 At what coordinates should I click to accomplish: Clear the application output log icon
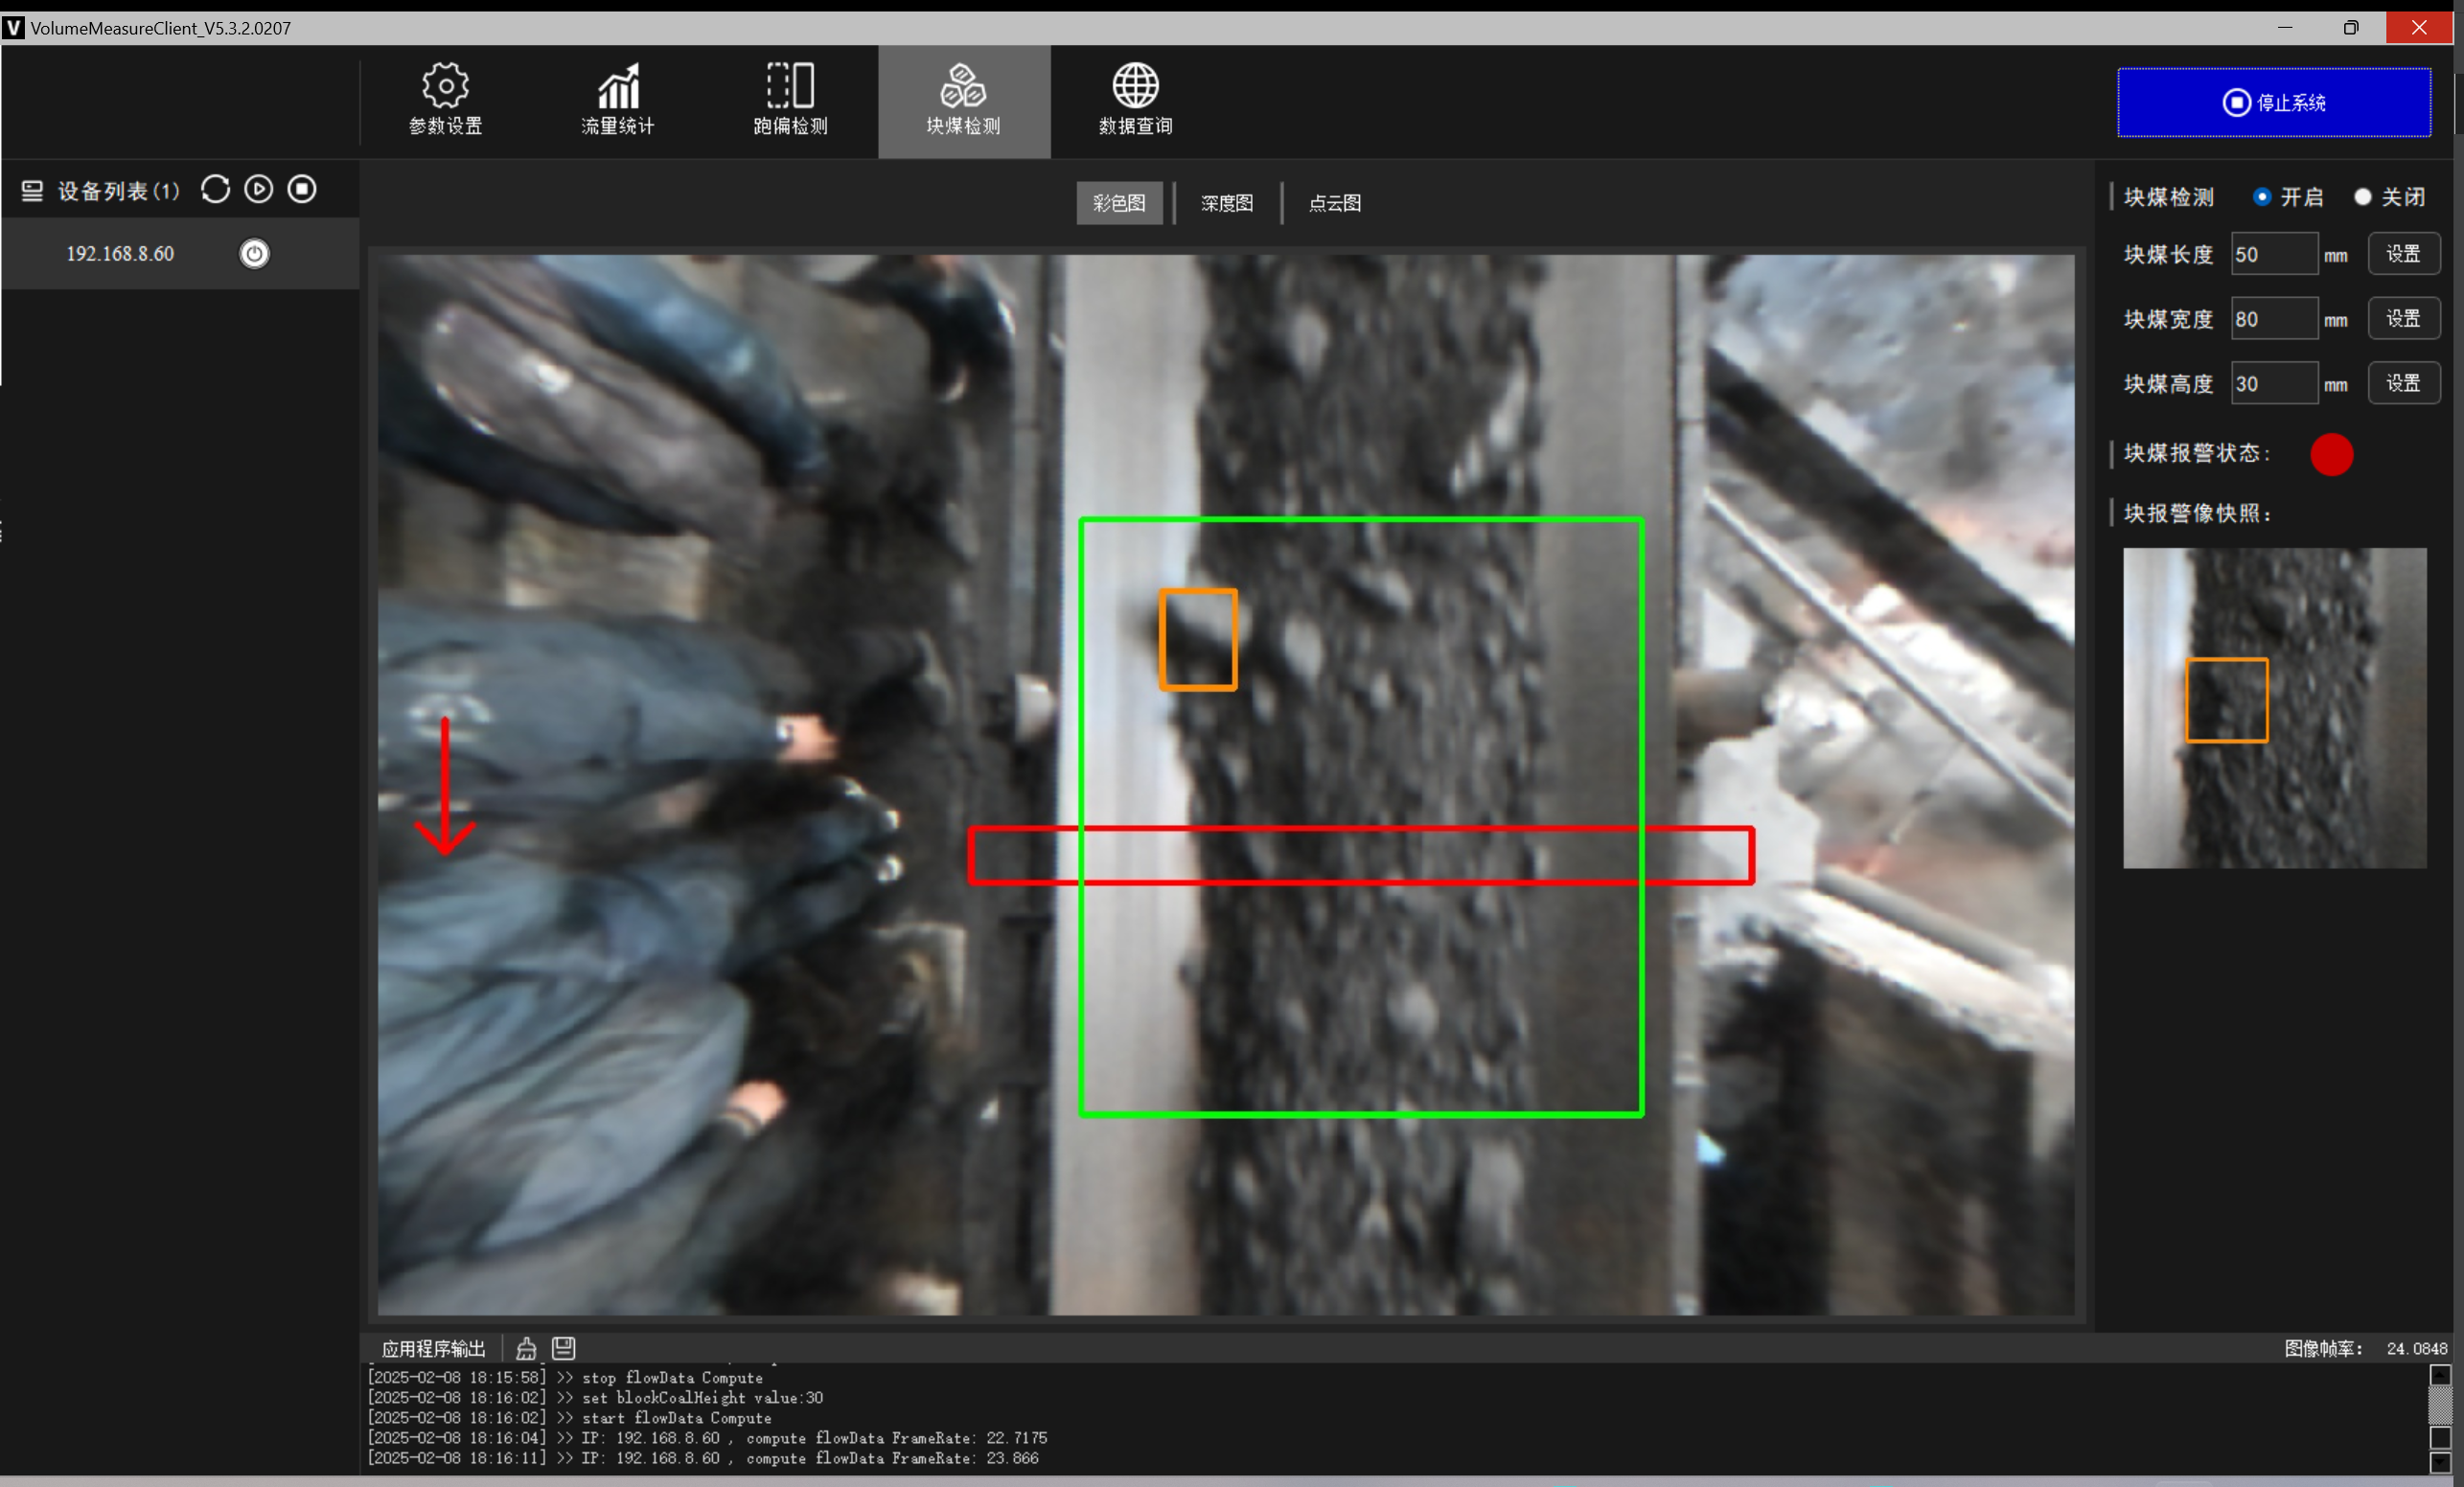[x=526, y=1348]
